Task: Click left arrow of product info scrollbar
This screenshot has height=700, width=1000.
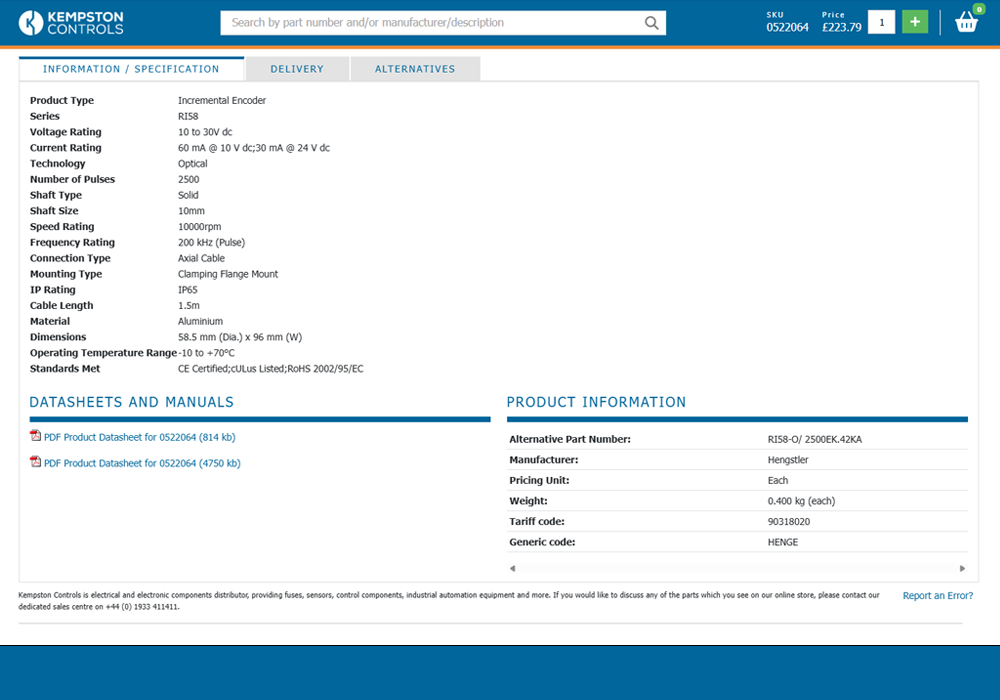Action: [512, 568]
